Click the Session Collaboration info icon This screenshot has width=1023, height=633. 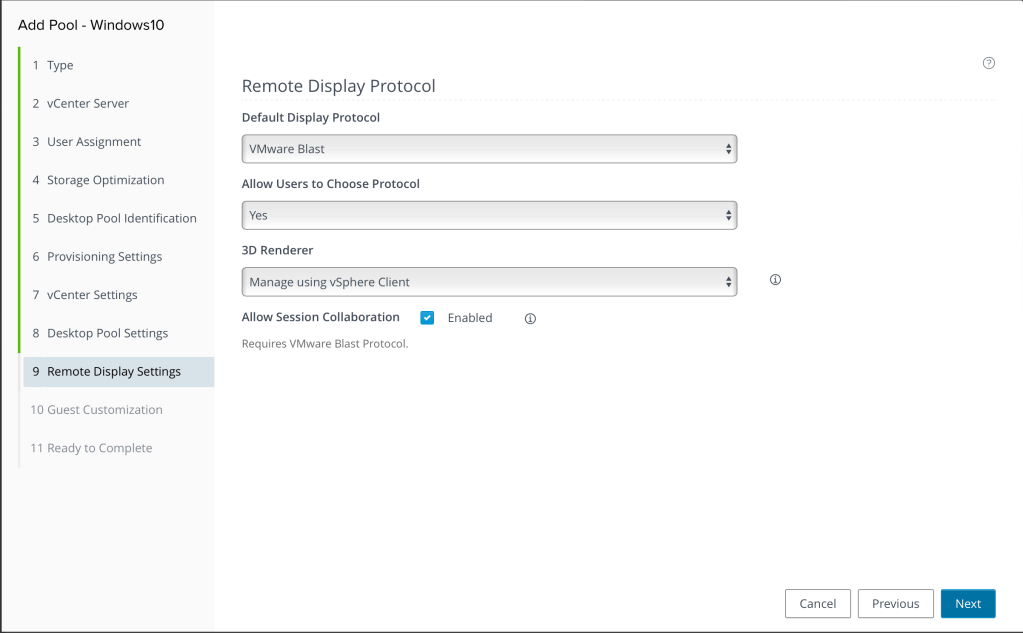tap(530, 319)
